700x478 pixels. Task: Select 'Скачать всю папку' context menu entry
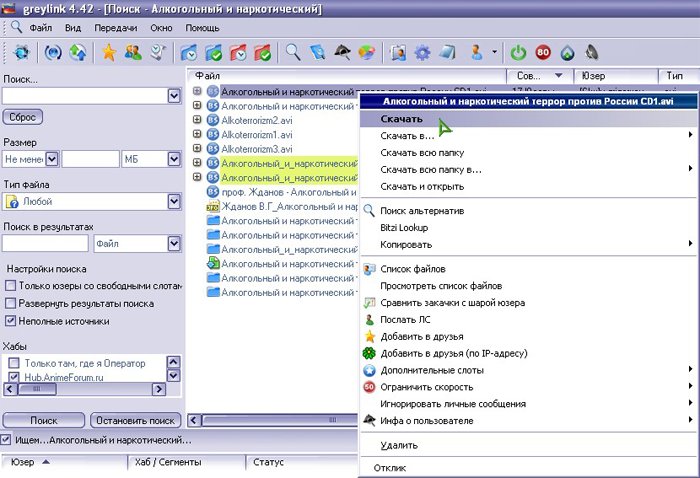tap(529, 153)
